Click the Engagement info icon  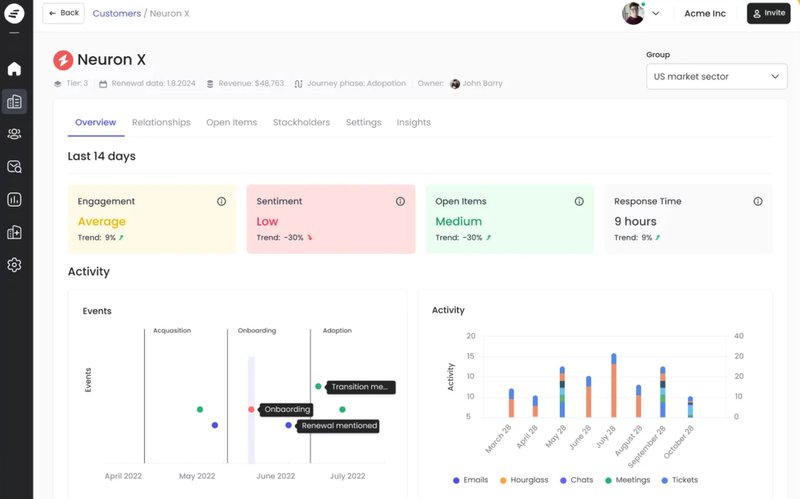pyautogui.click(x=222, y=201)
